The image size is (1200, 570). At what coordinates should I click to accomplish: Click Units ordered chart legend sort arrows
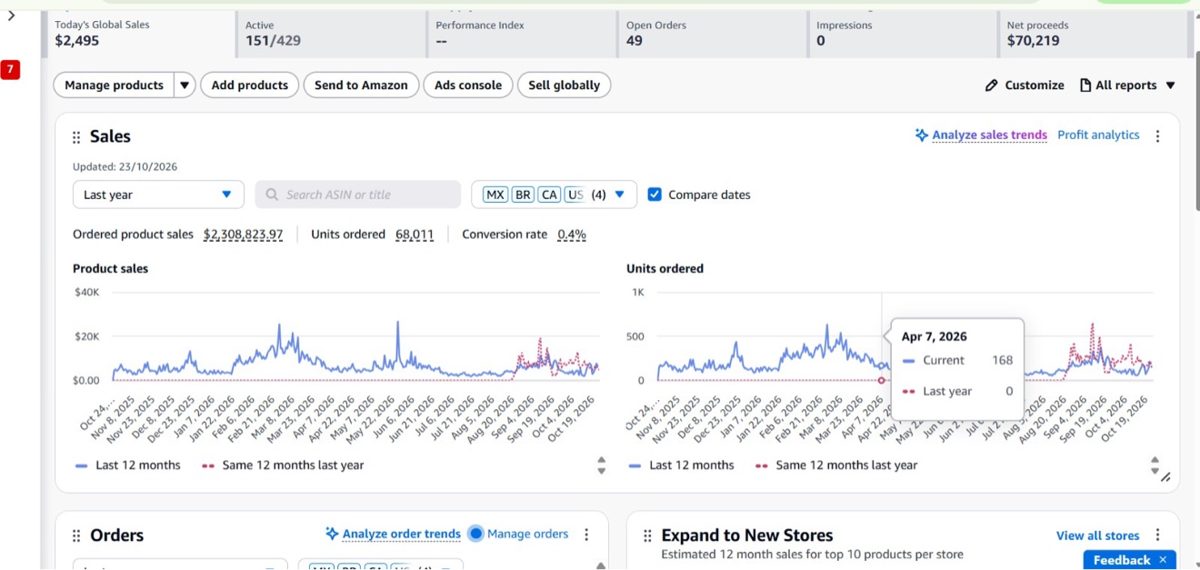[1155, 465]
